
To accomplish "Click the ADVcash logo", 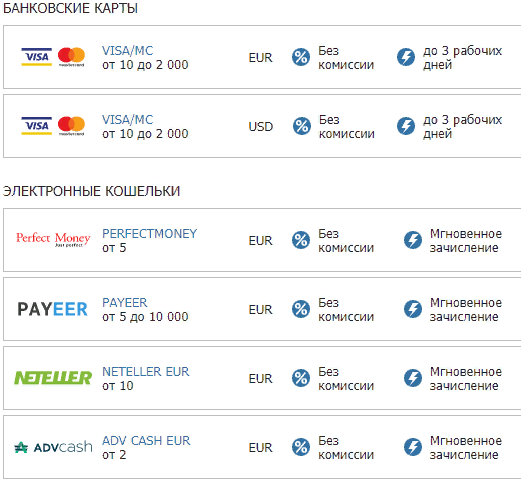I will [x=53, y=447].
